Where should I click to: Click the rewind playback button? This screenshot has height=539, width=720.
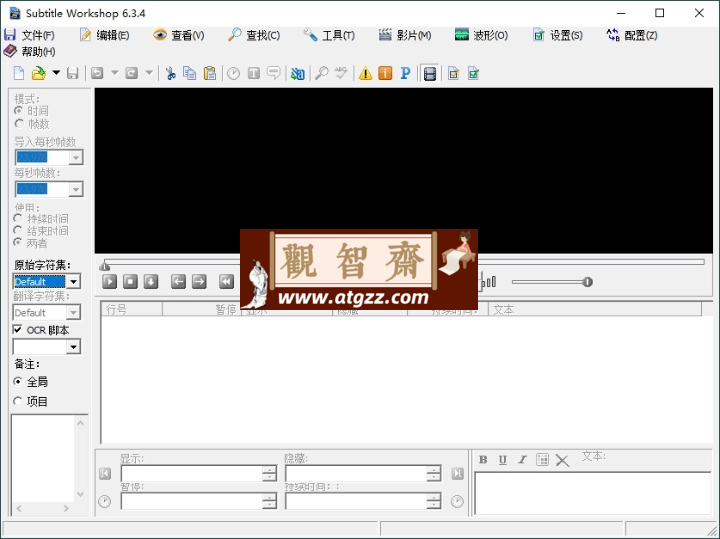coord(226,281)
